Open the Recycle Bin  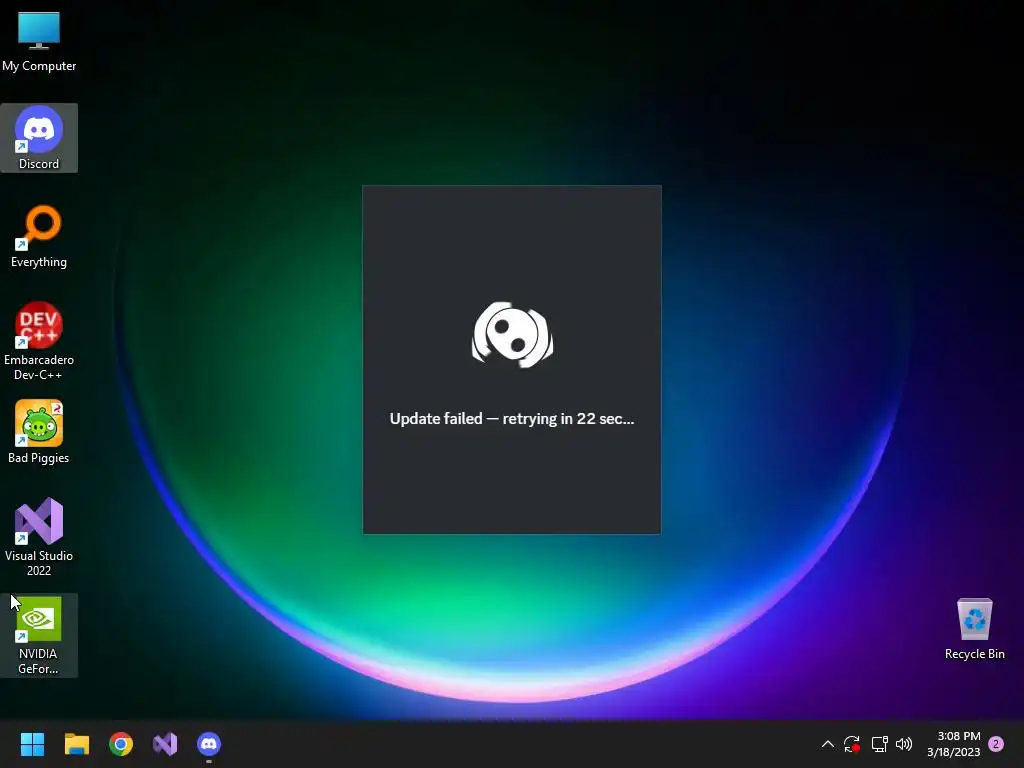click(974, 628)
